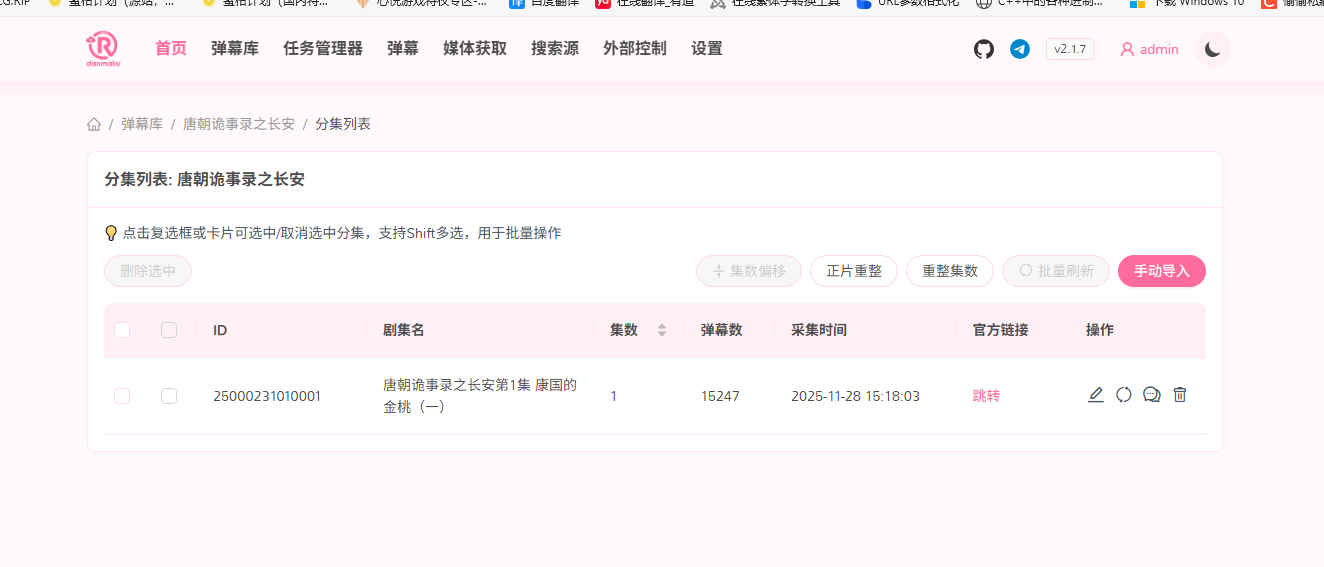Toggle dark mode with the moon icon
1324x567 pixels.
(1213, 49)
